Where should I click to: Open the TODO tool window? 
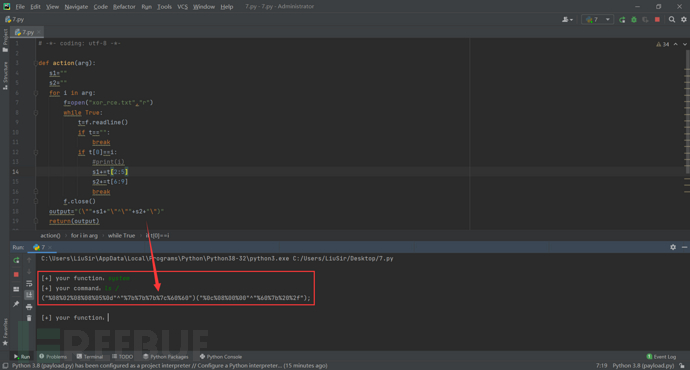[x=122, y=356]
